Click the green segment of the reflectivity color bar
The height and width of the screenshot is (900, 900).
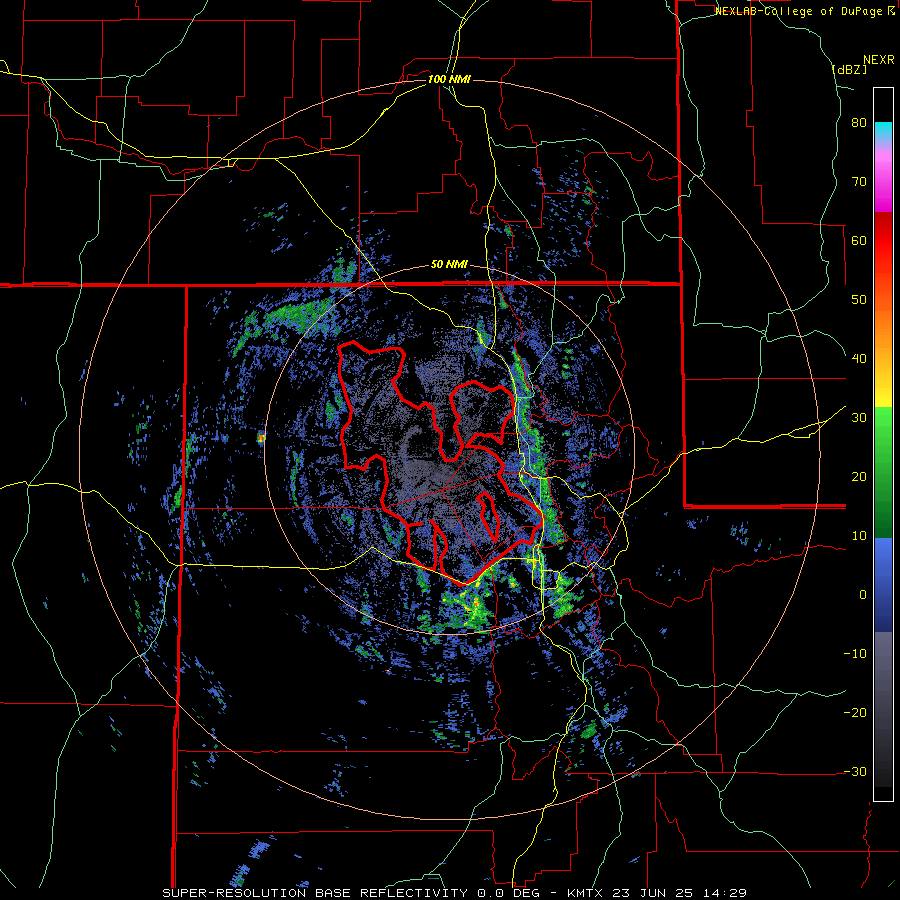[x=883, y=472]
